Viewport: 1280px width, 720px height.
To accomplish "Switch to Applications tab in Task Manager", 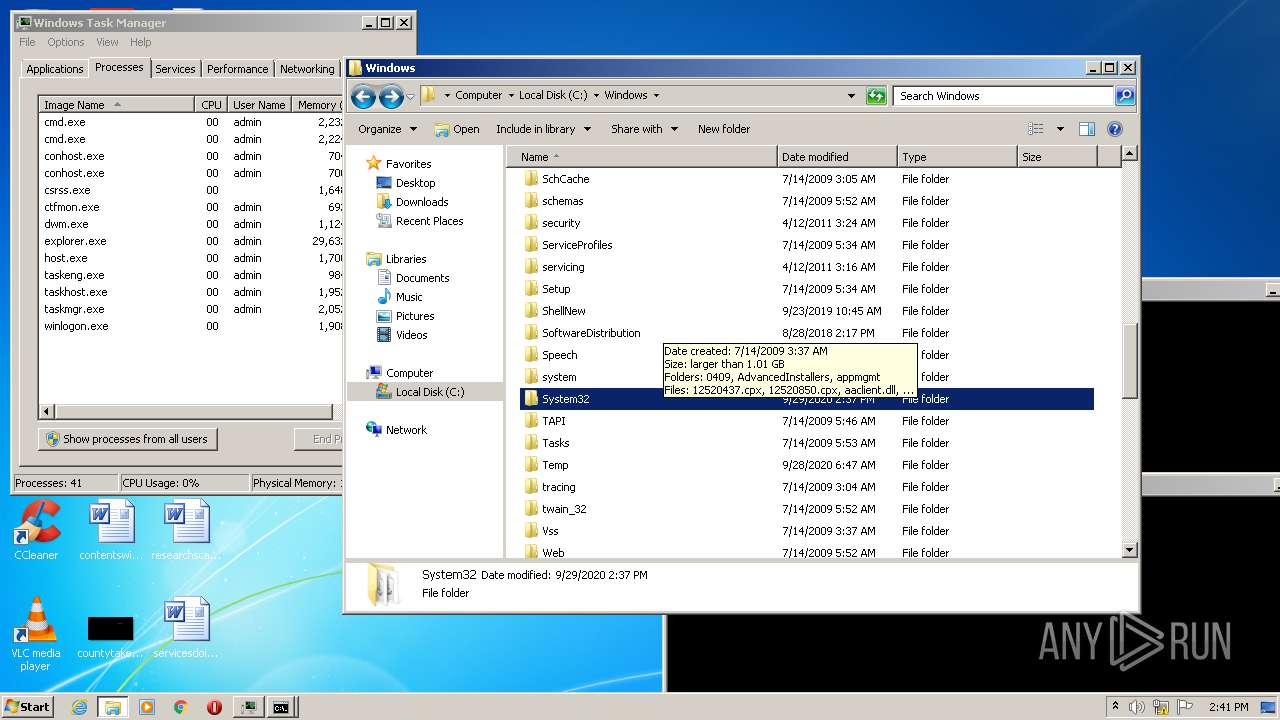I will 55,69.
